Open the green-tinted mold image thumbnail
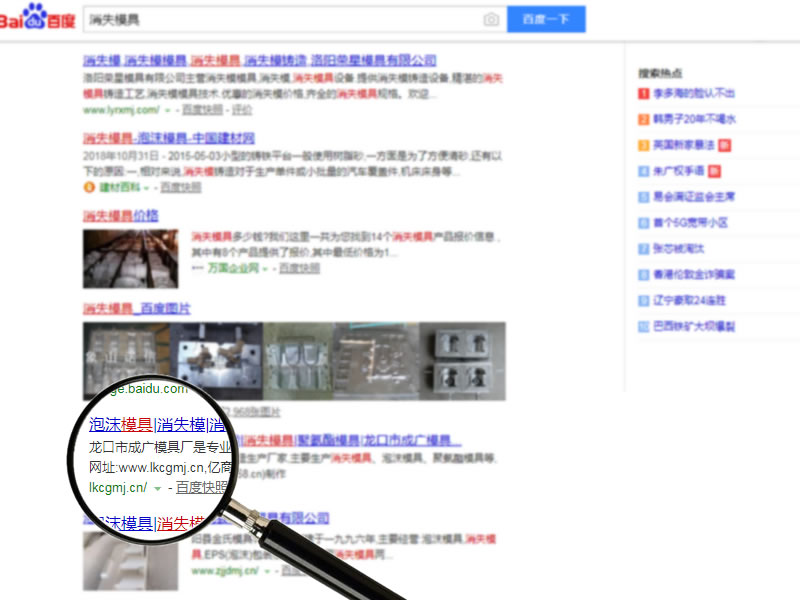The height and width of the screenshot is (600, 800). 298,361
